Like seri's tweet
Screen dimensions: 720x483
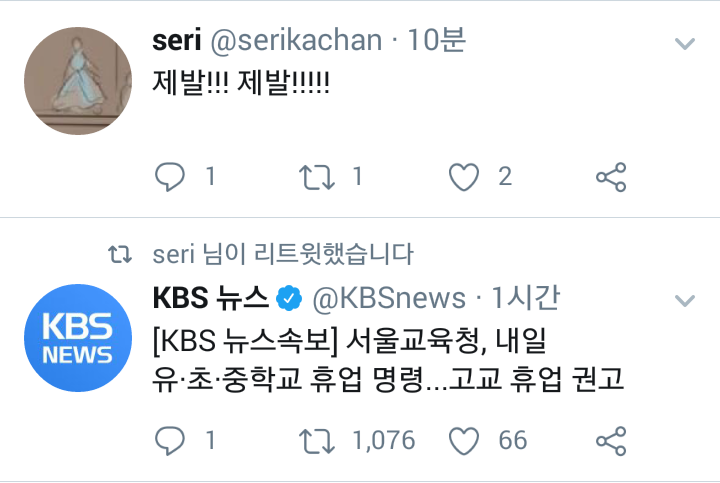pyautogui.click(x=463, y=178)
